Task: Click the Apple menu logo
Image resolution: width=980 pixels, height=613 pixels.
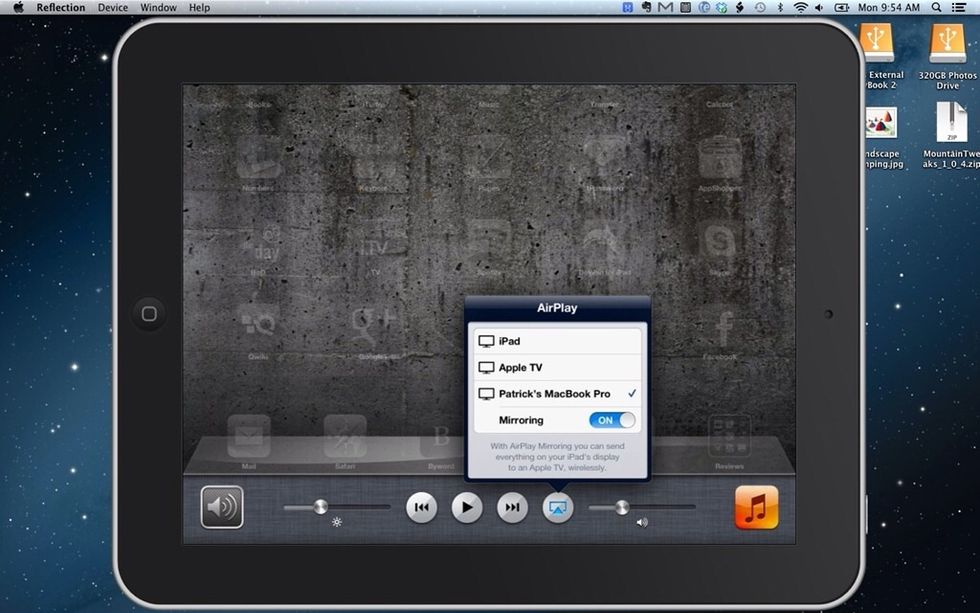Action: [x=18, y=7]
